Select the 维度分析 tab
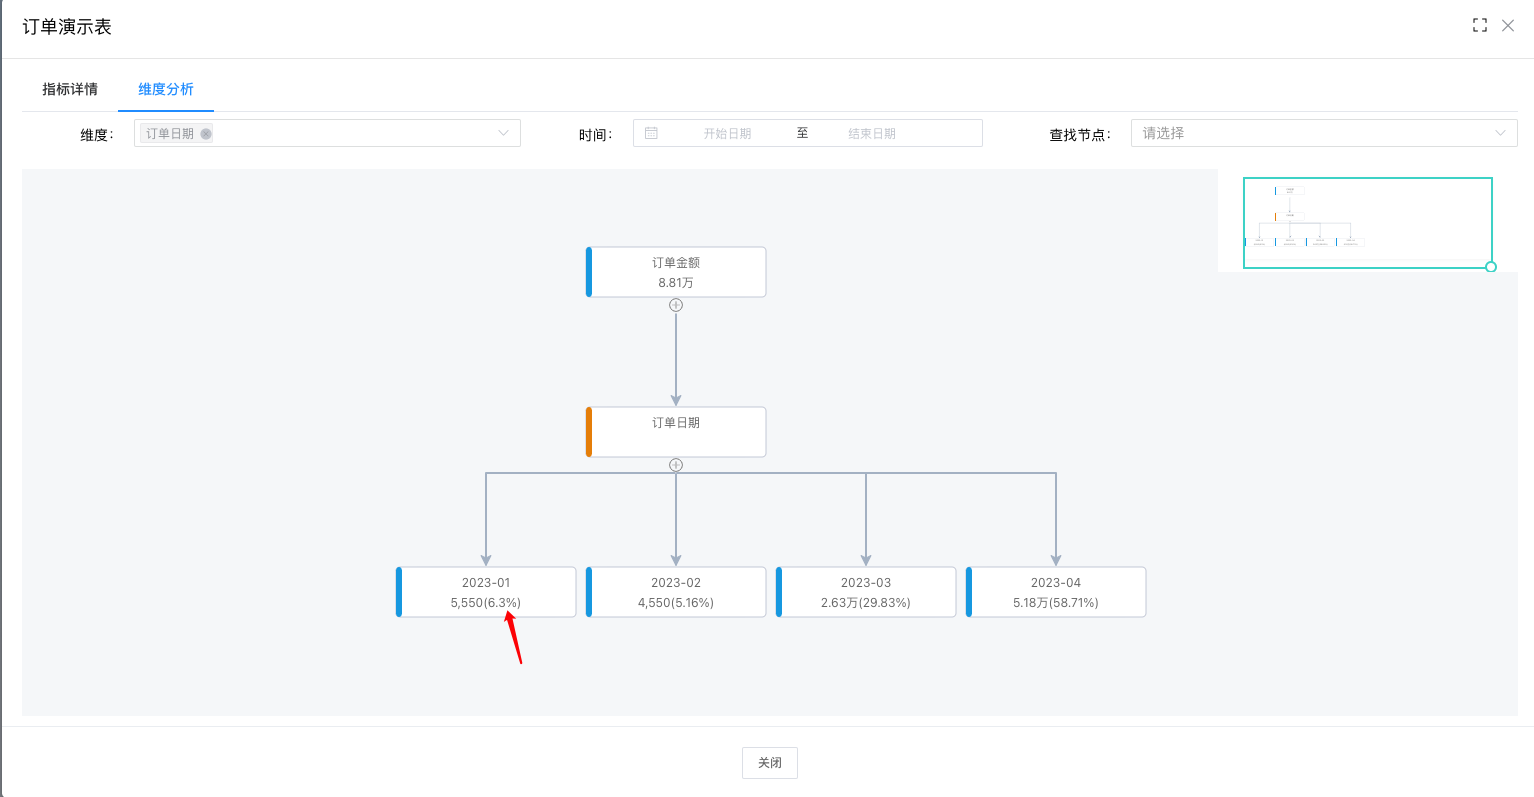Viewport: 1534px width, 797px height. pyautogui.click(x=166, y=89)
